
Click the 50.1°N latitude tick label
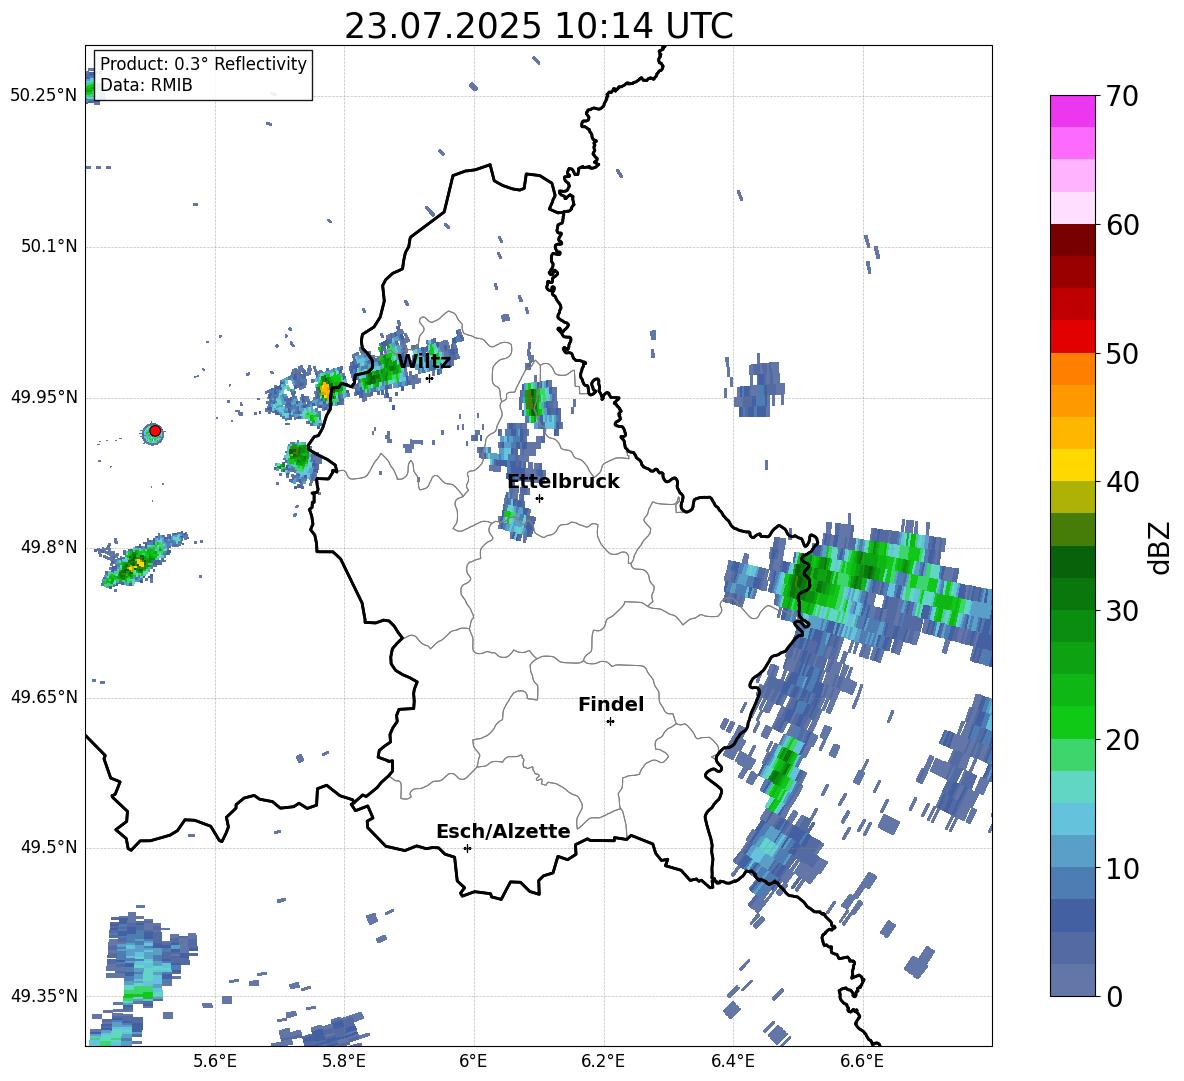coord(49,246)
